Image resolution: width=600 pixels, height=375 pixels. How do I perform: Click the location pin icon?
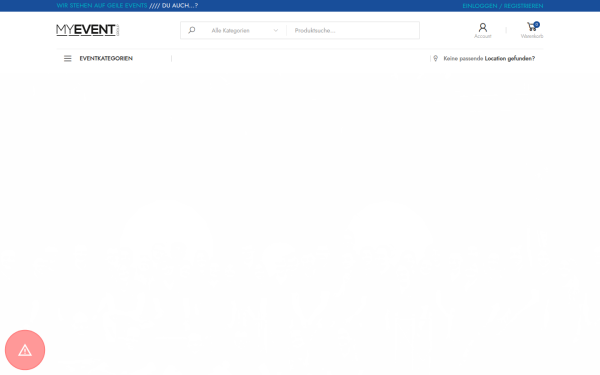click(x=435, y=59)
